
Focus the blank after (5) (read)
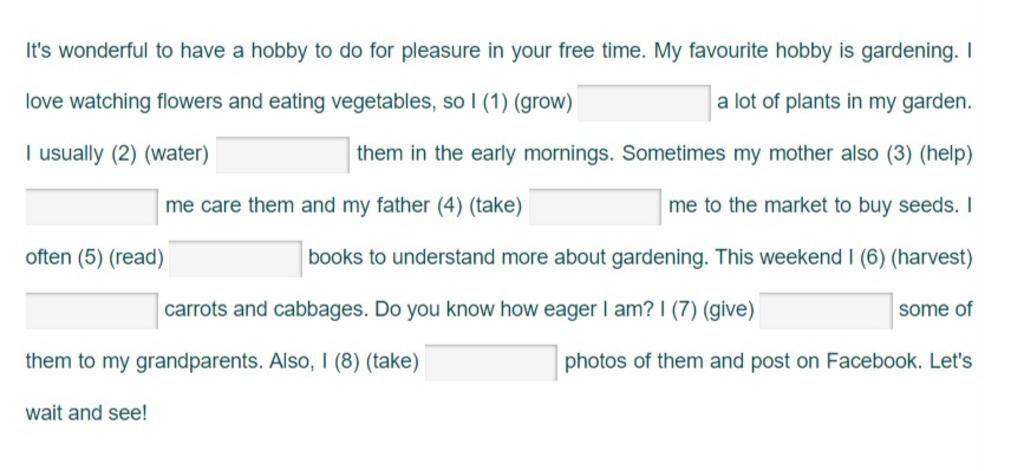[235, 258]
